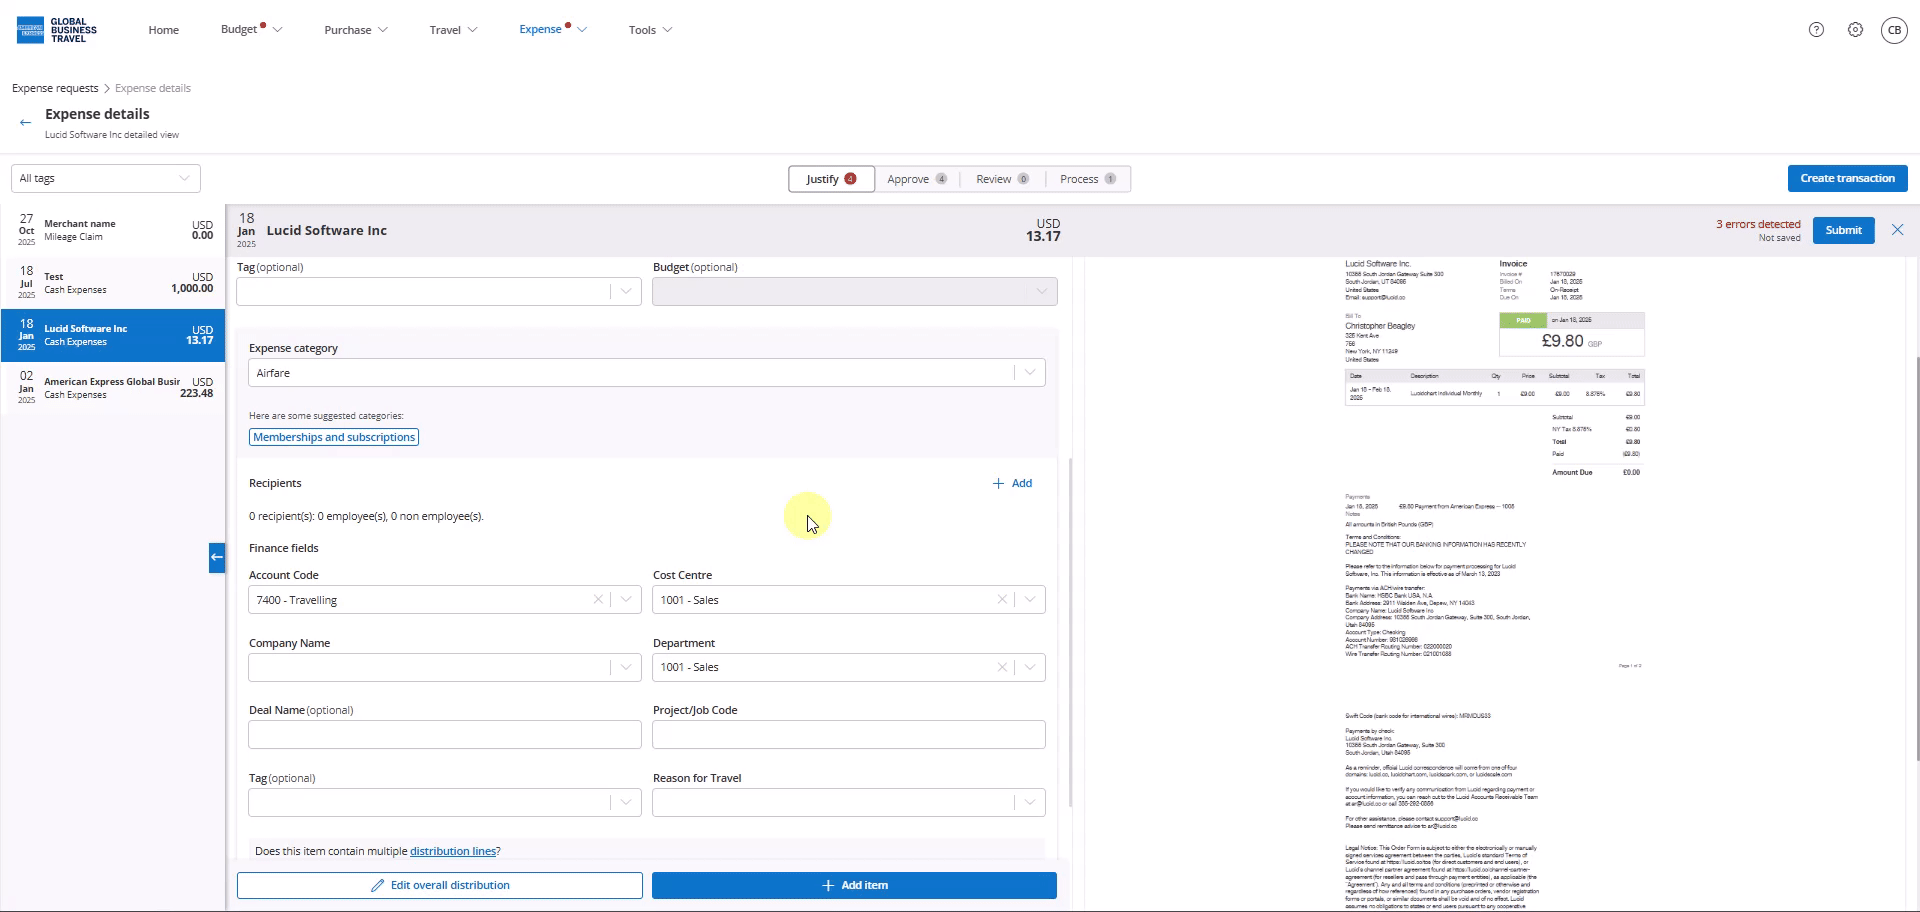Viewport: 1920px width, 912px height.
Task: Close the expense detail panel with X
Action: tap(1897, 230)
